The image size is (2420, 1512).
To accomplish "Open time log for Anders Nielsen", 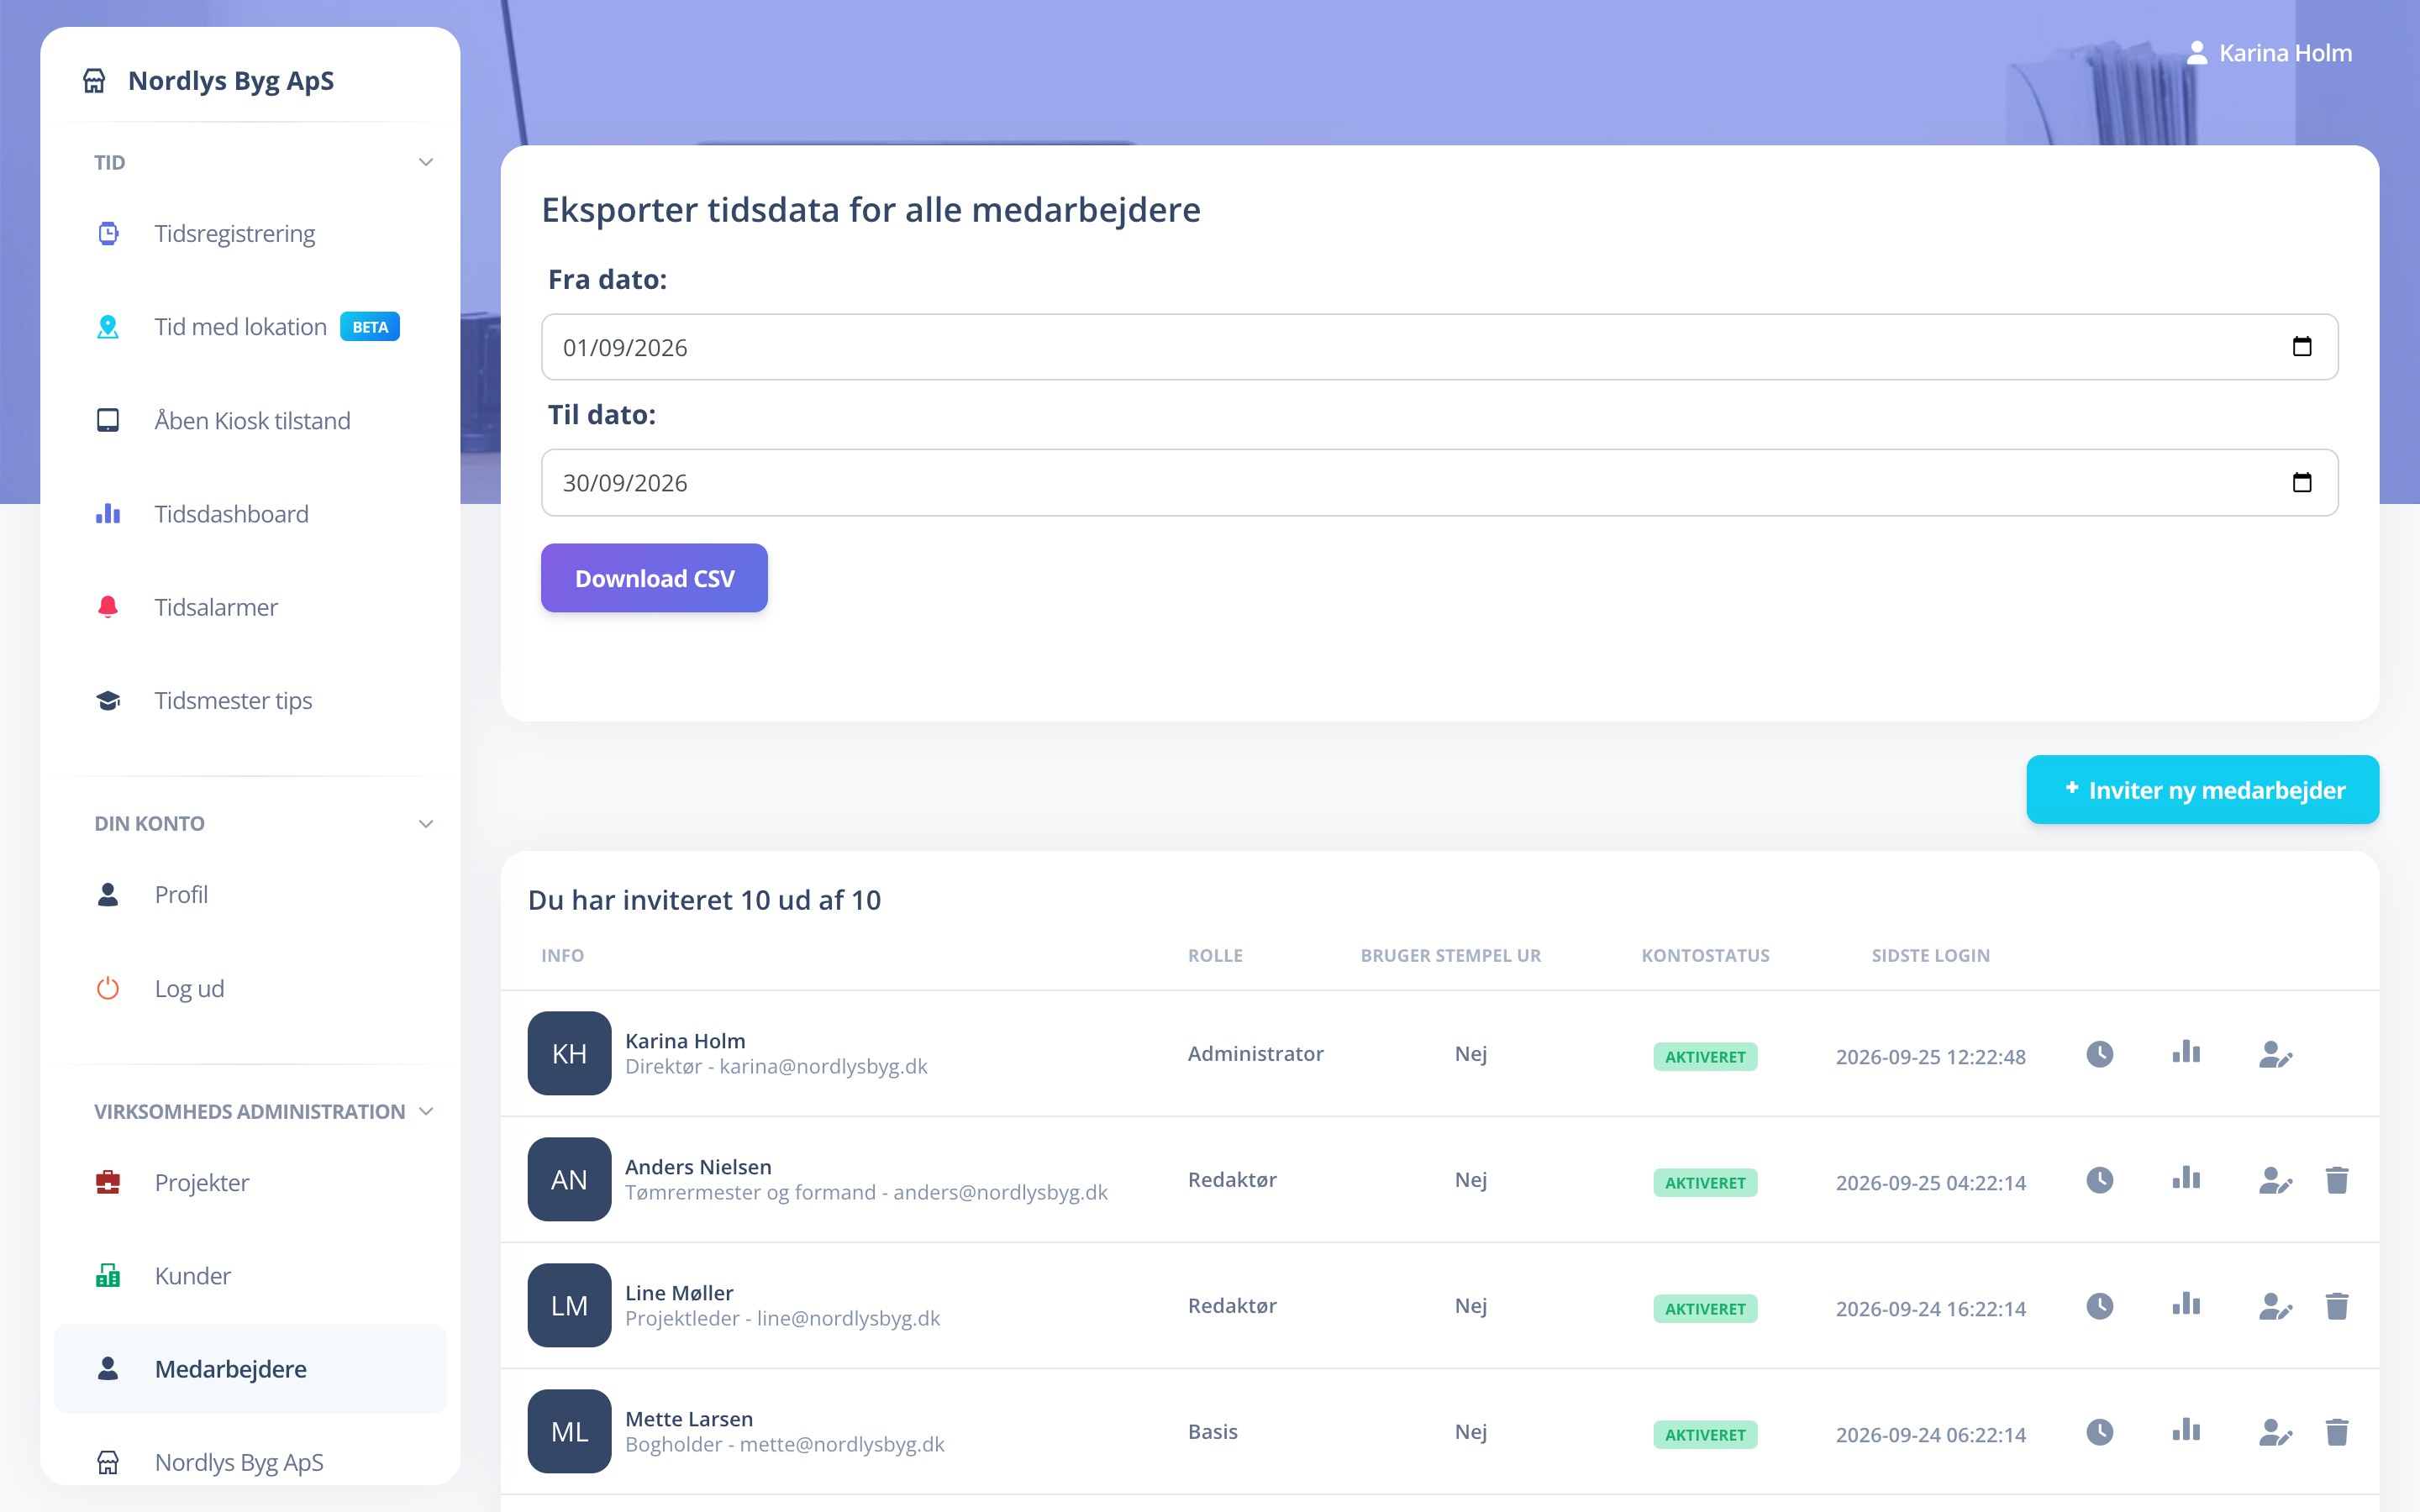I will point(2099,1180).
